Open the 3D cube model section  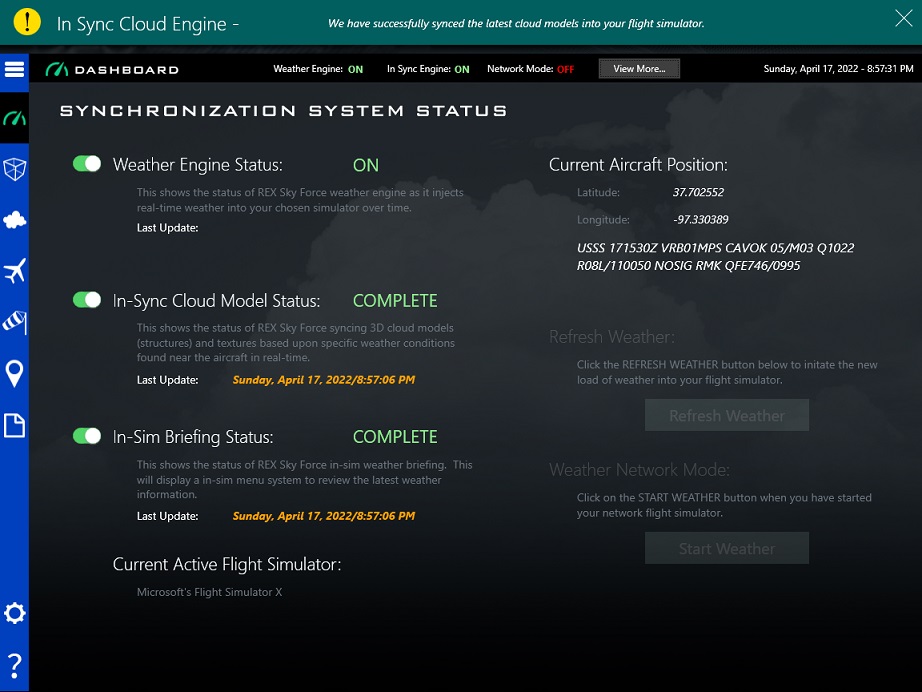point(14,169)
